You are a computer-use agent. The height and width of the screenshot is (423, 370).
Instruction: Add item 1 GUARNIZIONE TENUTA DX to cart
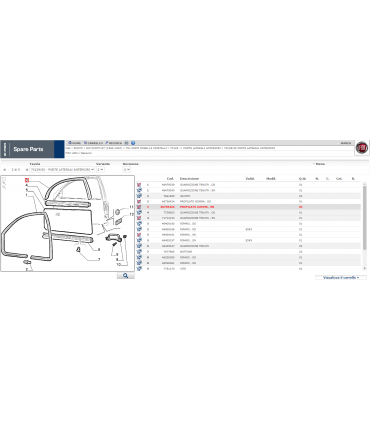point(139,185)
